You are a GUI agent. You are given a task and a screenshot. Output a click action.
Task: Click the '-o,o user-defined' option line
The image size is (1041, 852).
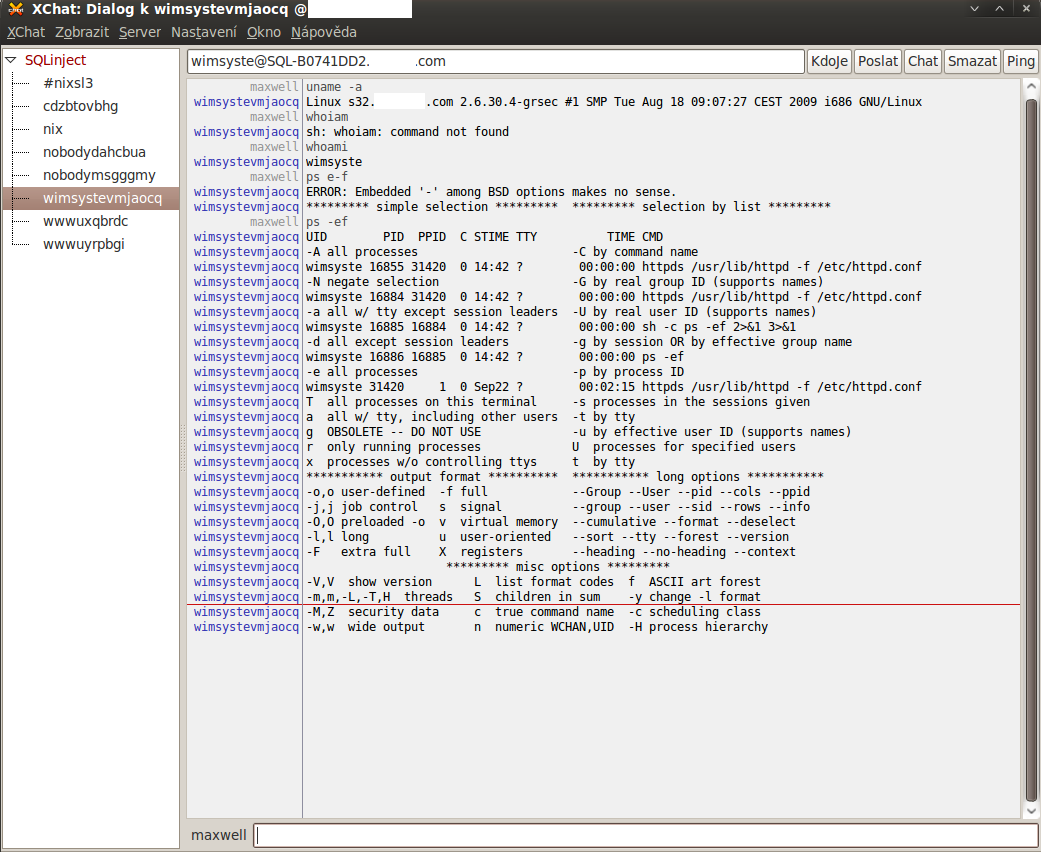point(558,492)
